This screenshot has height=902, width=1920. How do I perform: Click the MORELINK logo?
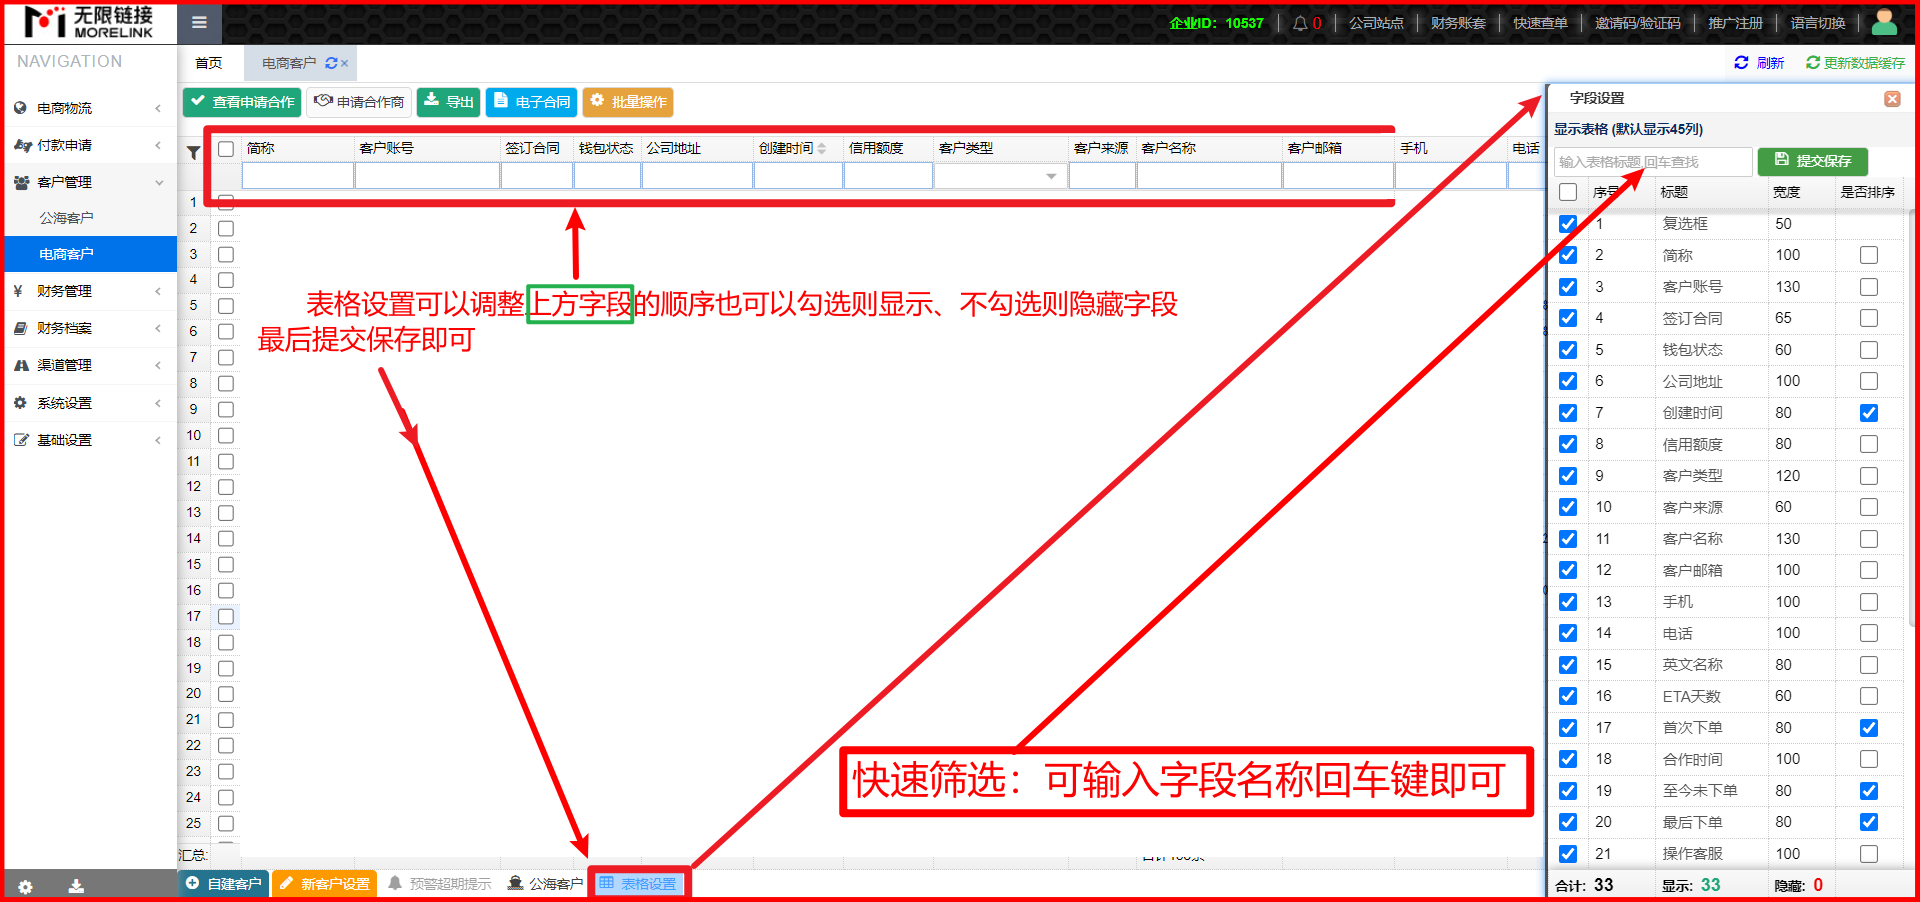tap(89, 22)
